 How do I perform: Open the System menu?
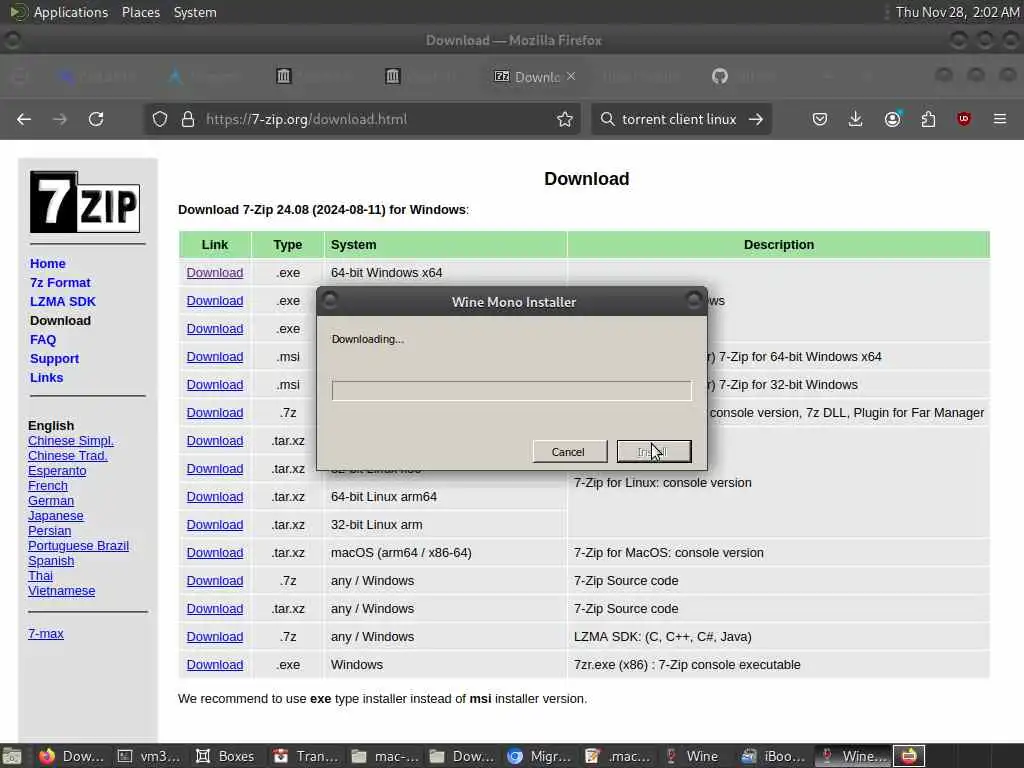(195, 12)
